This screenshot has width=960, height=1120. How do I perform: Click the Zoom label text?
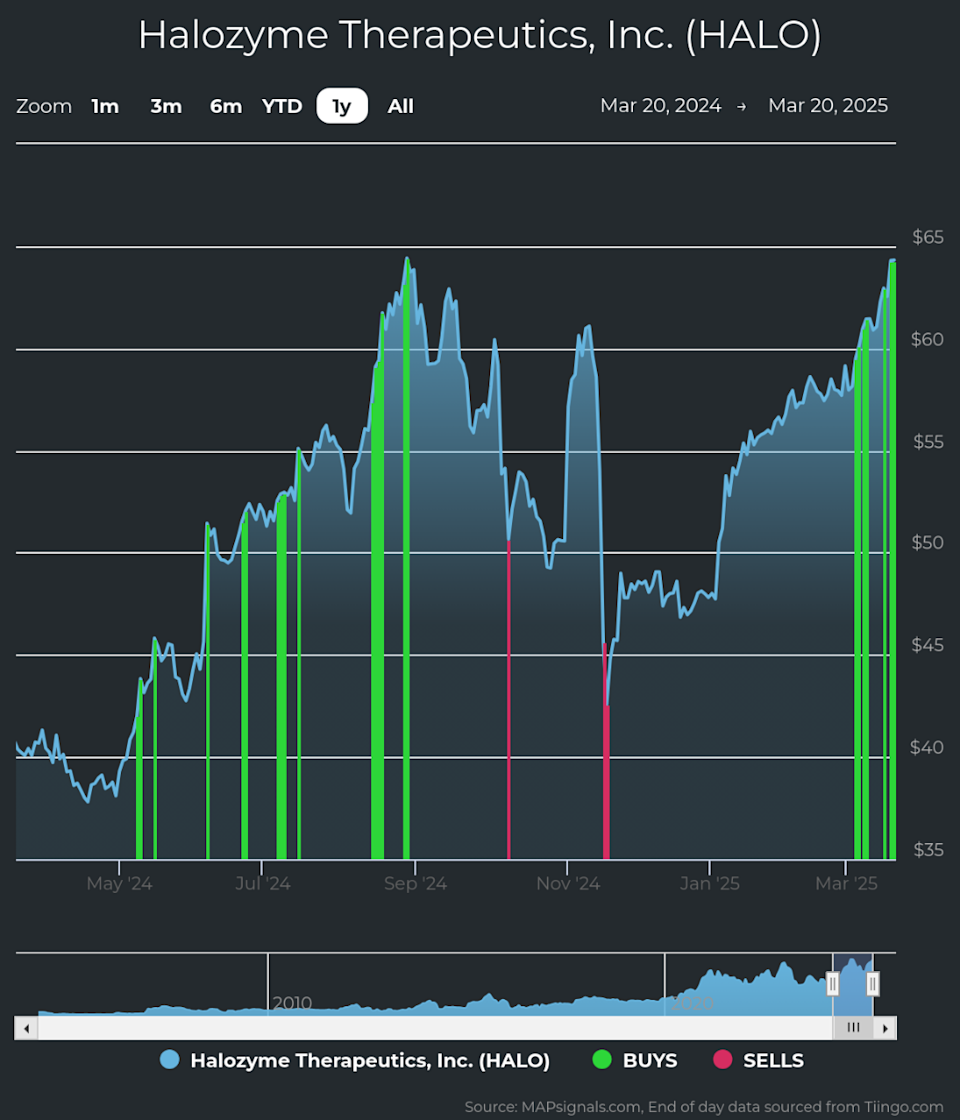pos(44,106)
